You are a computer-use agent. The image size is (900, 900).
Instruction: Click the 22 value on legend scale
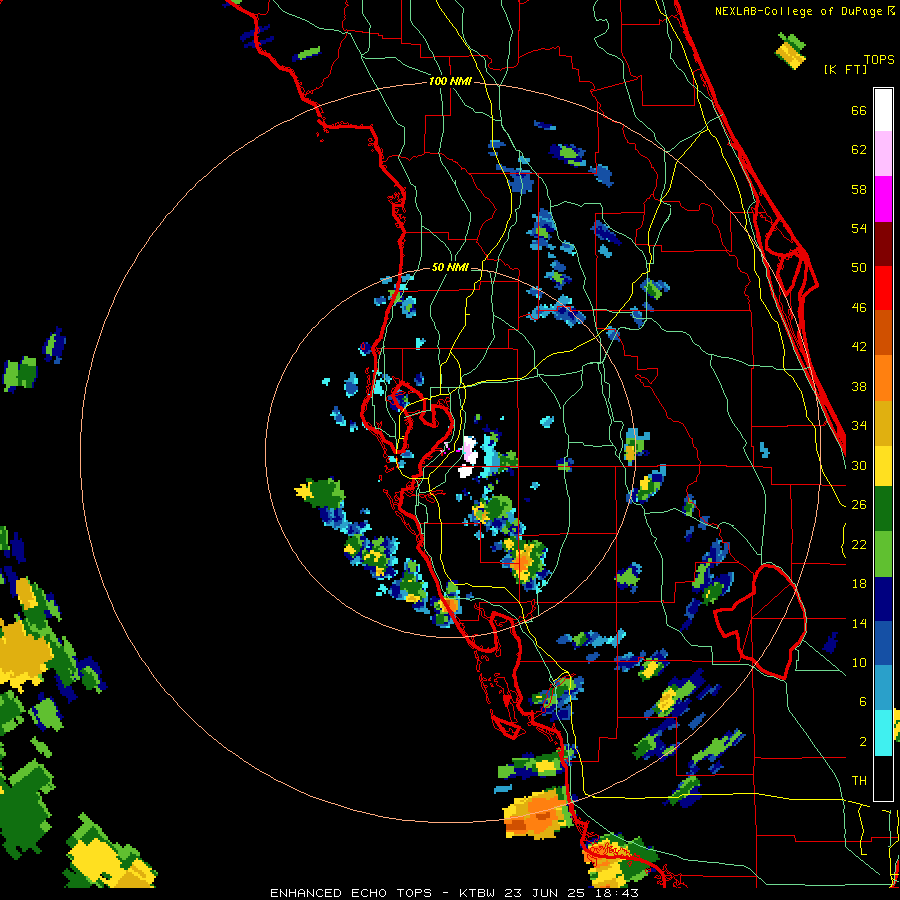859,544
